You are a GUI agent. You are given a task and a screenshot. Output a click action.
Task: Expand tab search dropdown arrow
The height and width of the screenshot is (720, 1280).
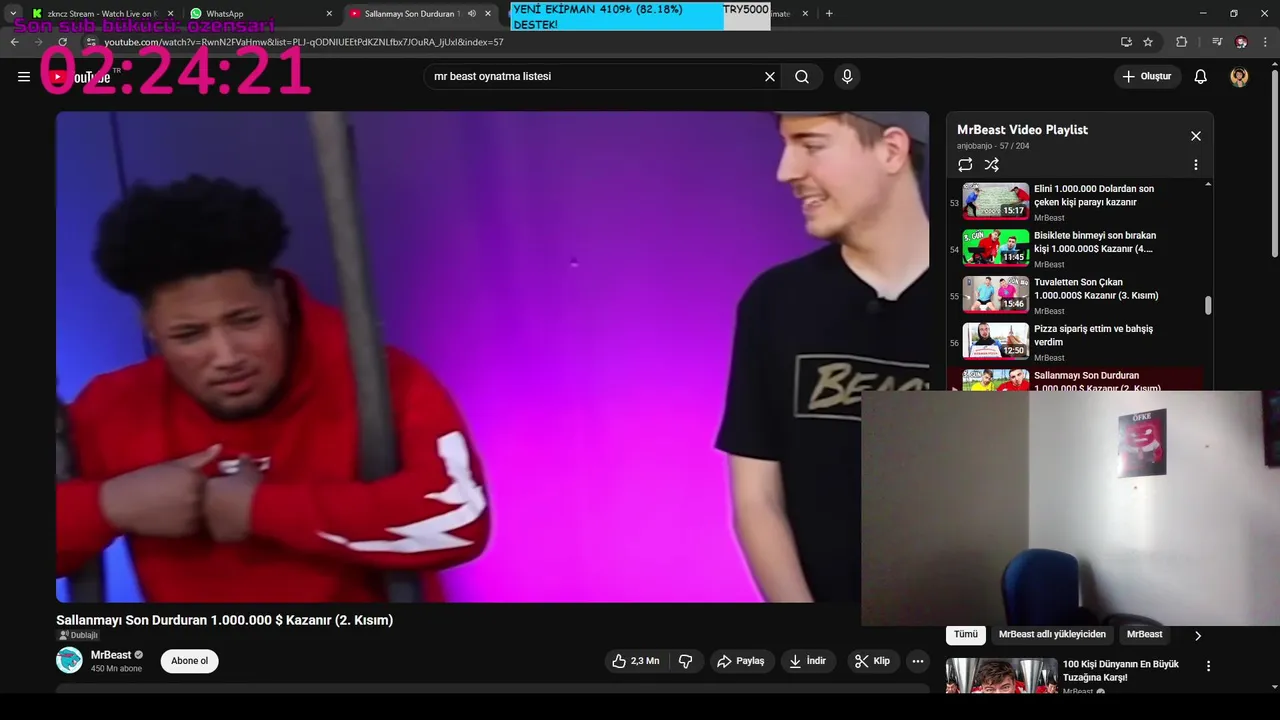tap(13, 14)
